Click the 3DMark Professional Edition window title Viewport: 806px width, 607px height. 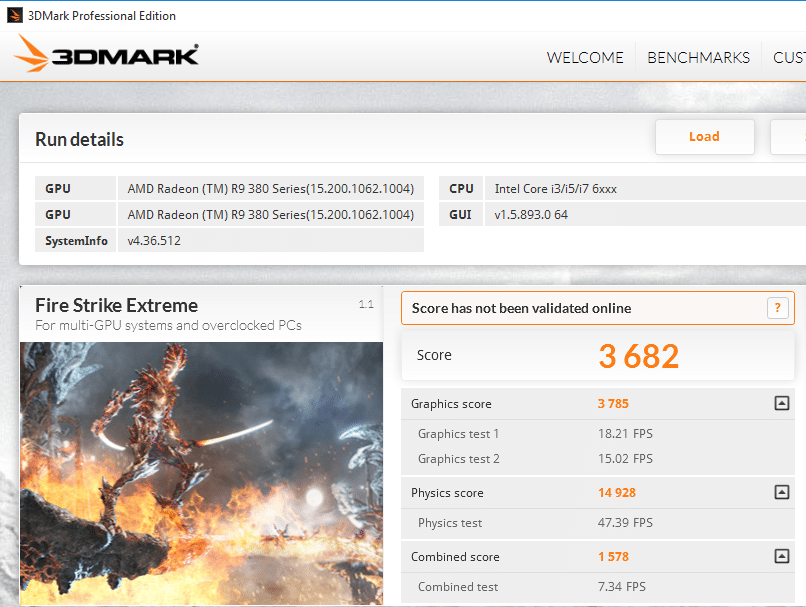(x=102, y=16)
